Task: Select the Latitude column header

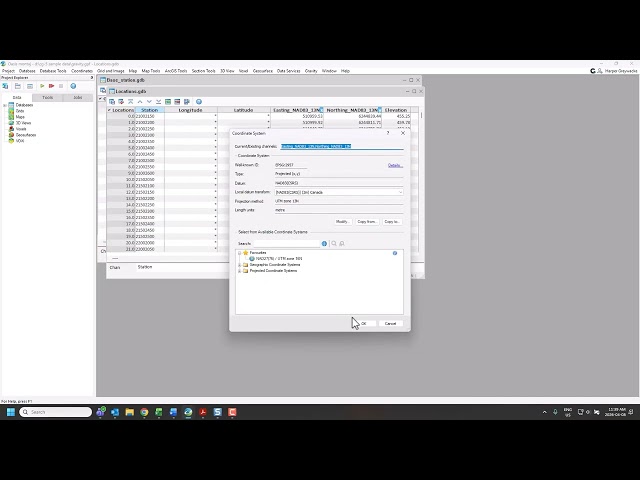Action: pos(244,110)
